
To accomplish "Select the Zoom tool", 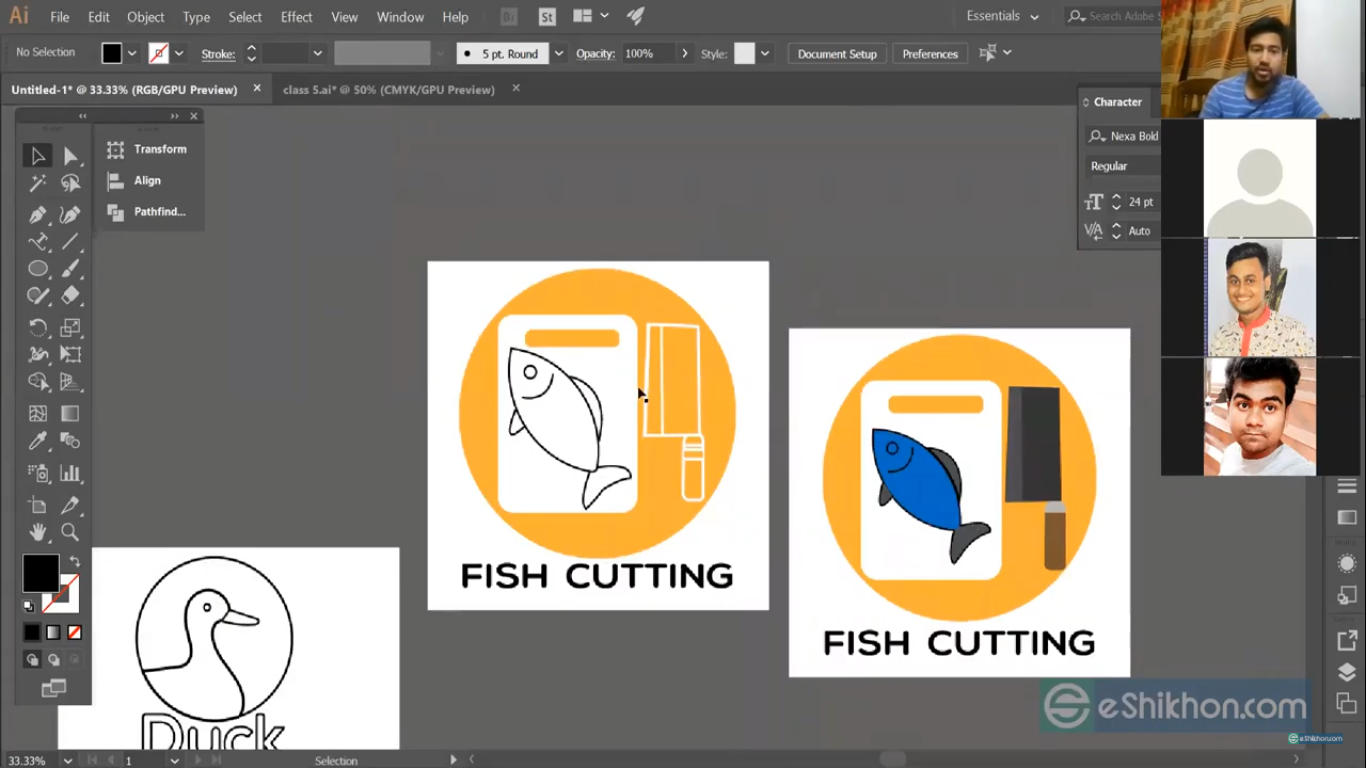I will click(70, 532).
